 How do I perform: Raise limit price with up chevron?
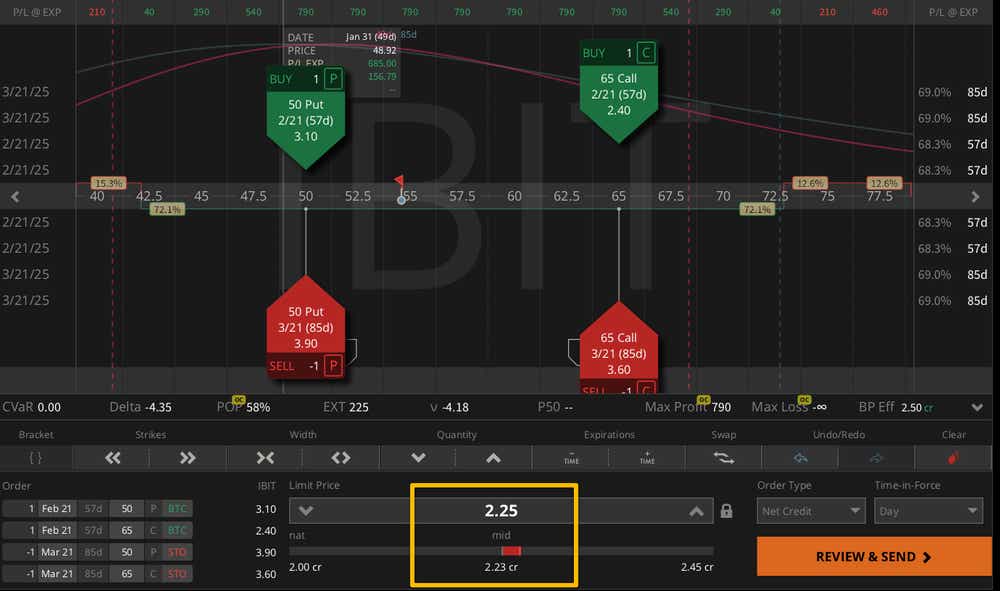point(696,511)
